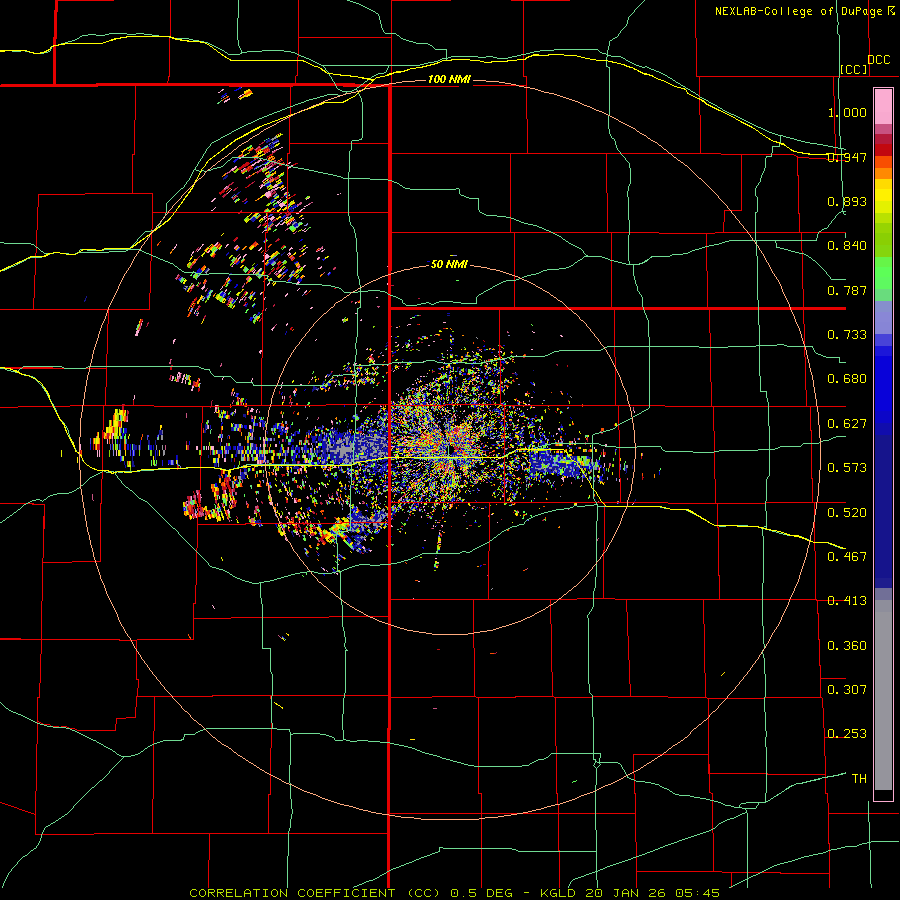Click the 0.627 value on the color scale

point(847,424)
